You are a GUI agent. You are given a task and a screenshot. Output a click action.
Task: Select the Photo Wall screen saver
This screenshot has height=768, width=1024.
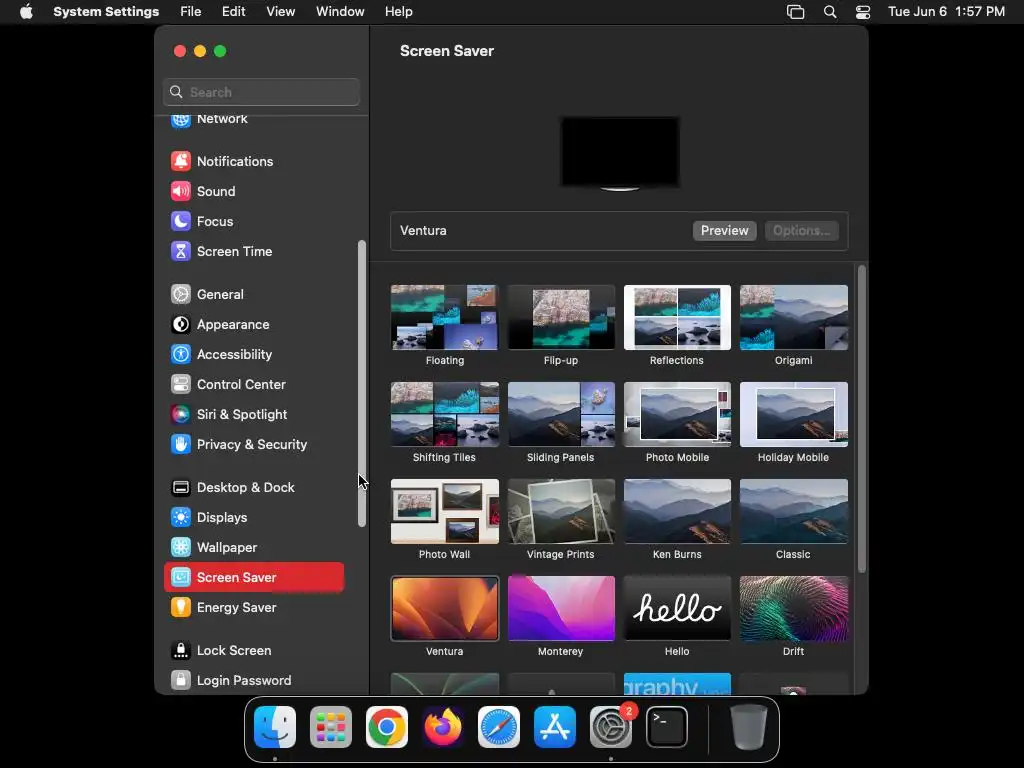tap(445, 511)
